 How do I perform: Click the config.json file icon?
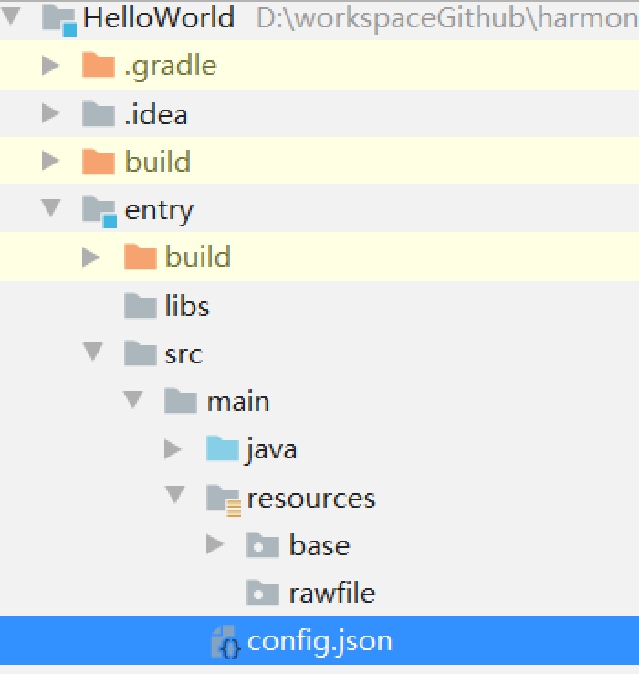click(227, 642)
